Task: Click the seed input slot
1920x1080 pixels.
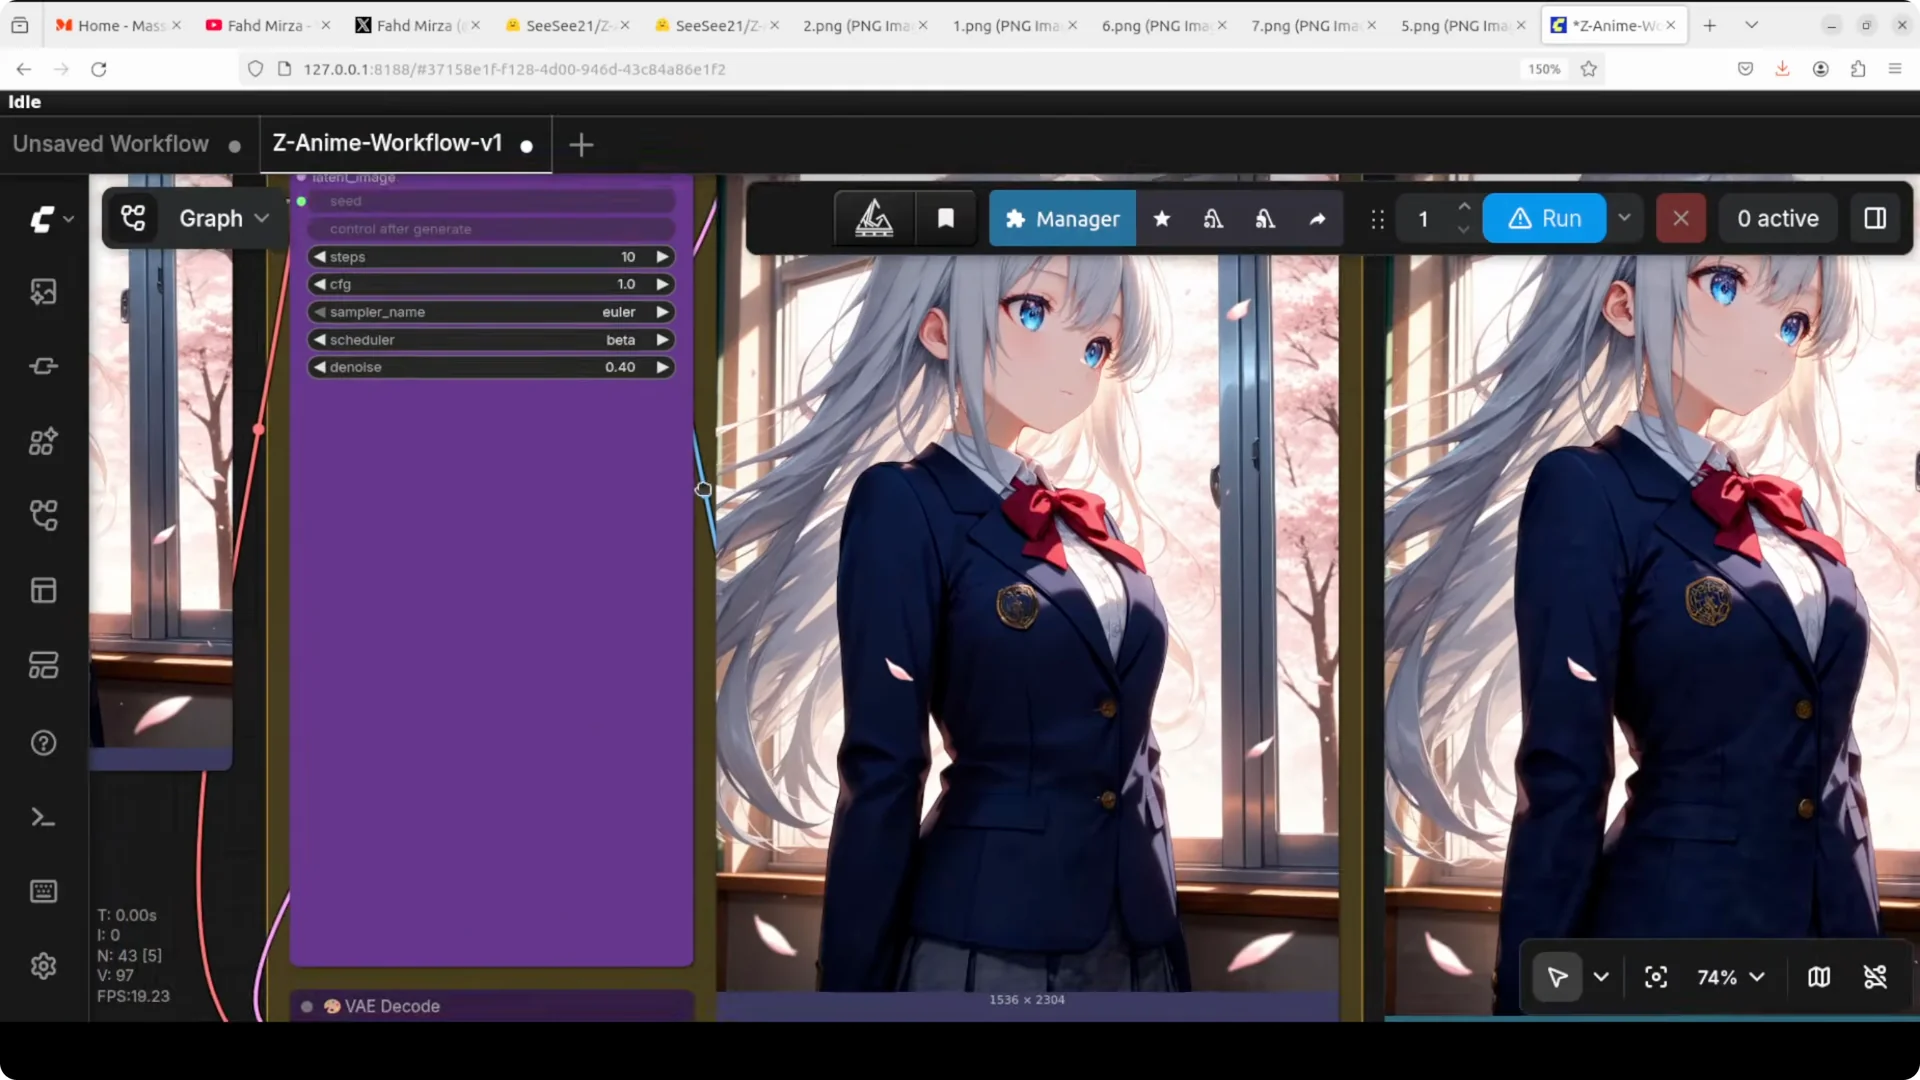Action: click(301, 201)
